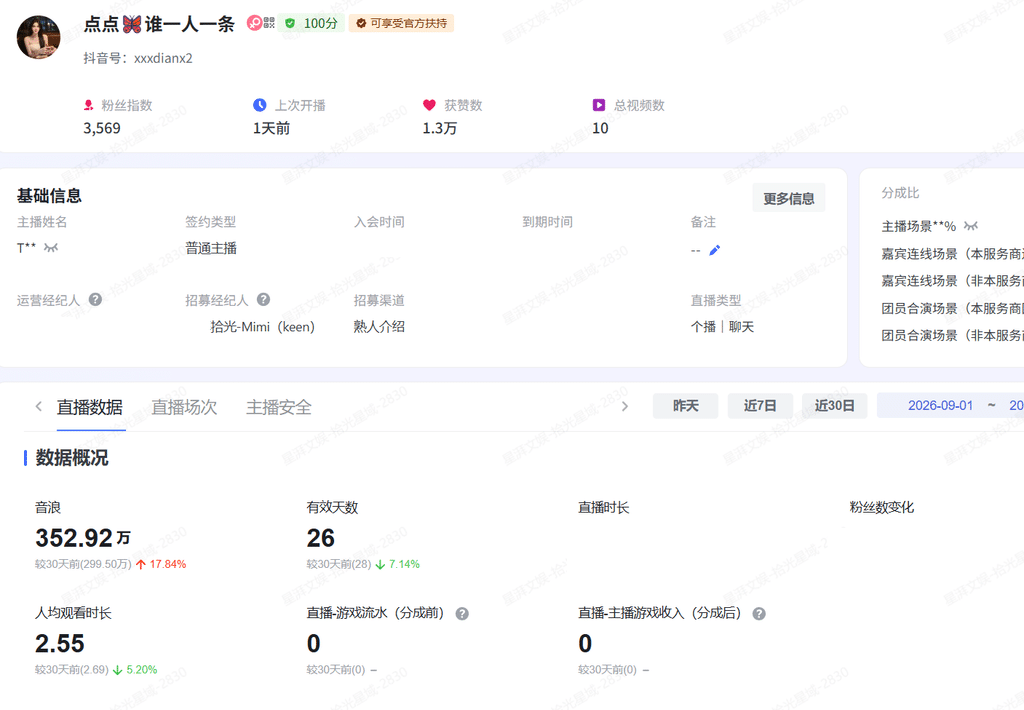Show tooltip for 直播-主播游戏收入 (分成后)
This screenshot has width=1024, height=710.
pyautogui.click(x=759, y=614)
